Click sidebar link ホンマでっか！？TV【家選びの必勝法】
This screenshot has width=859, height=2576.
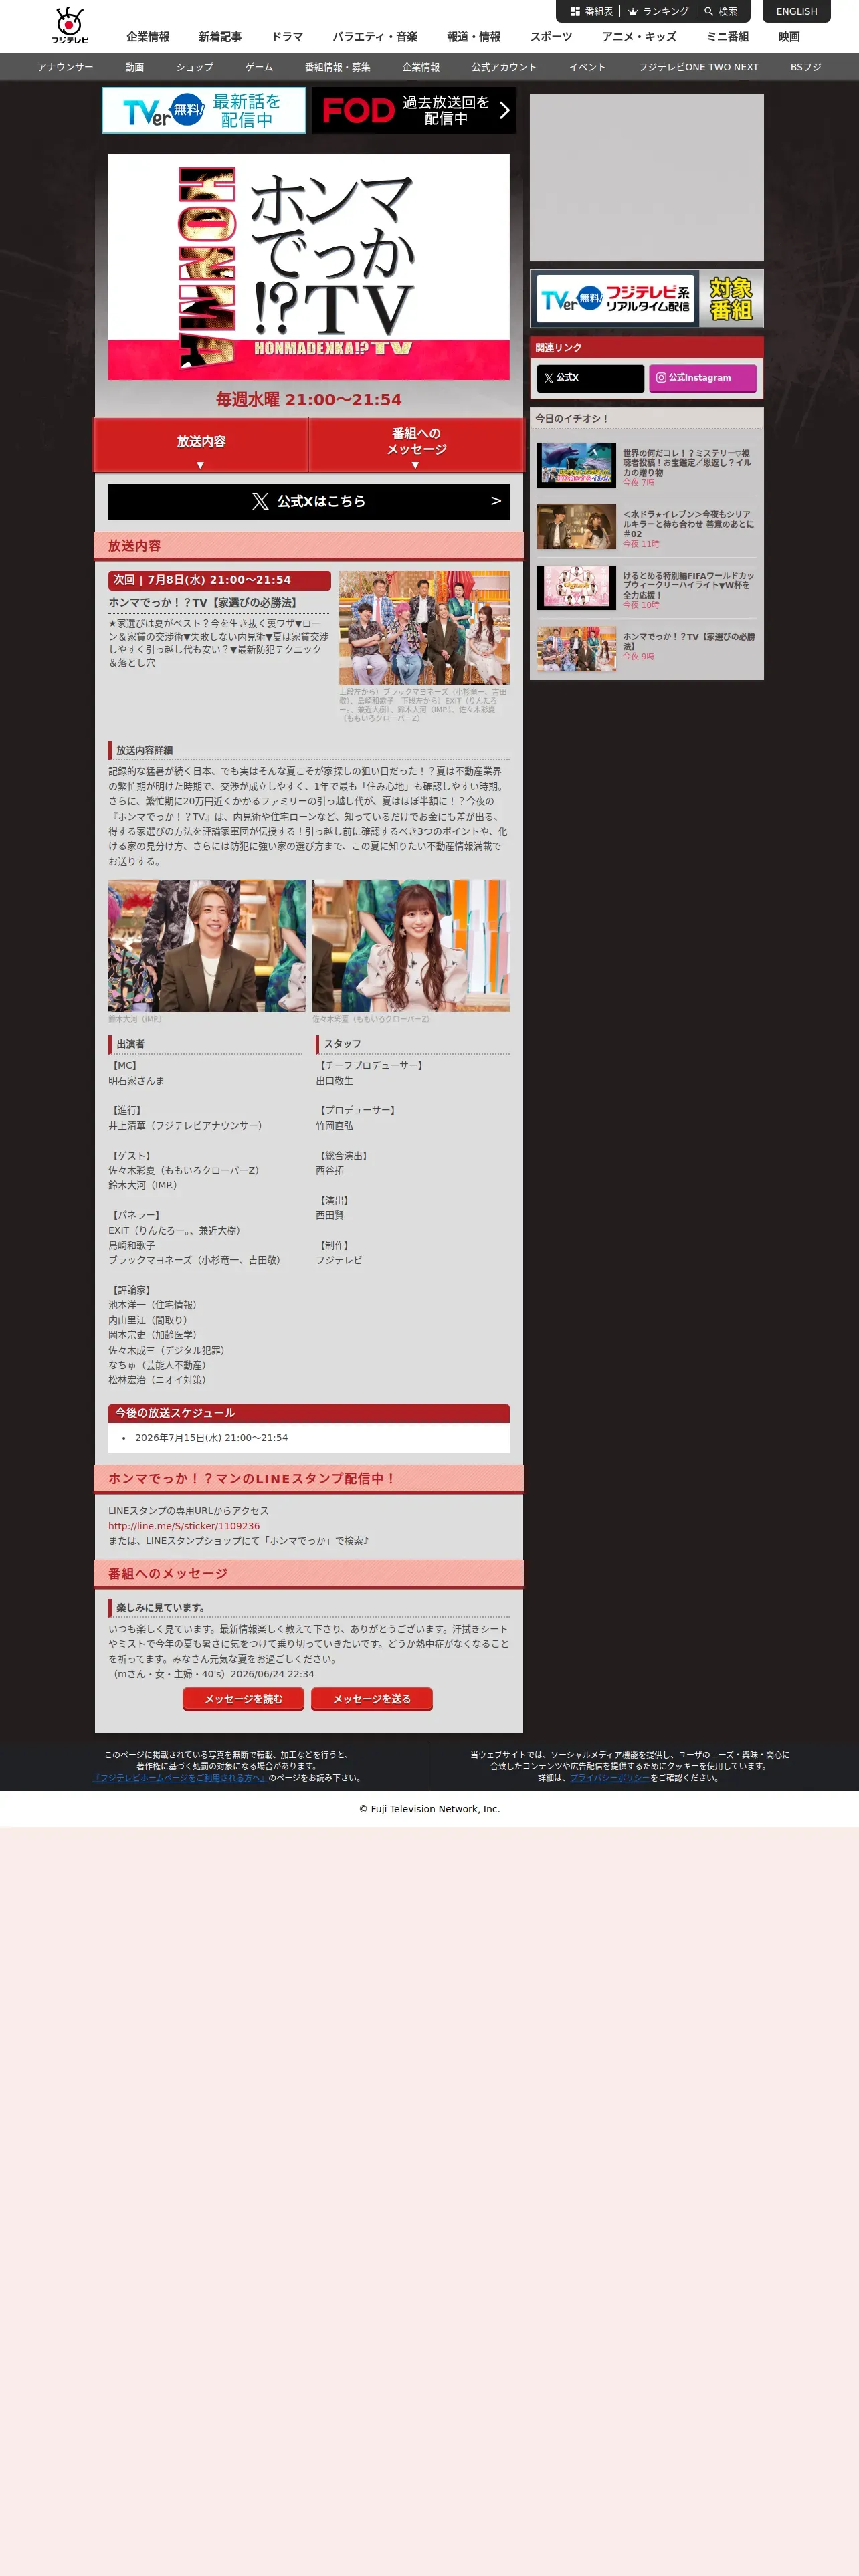(x=688, y=641)
